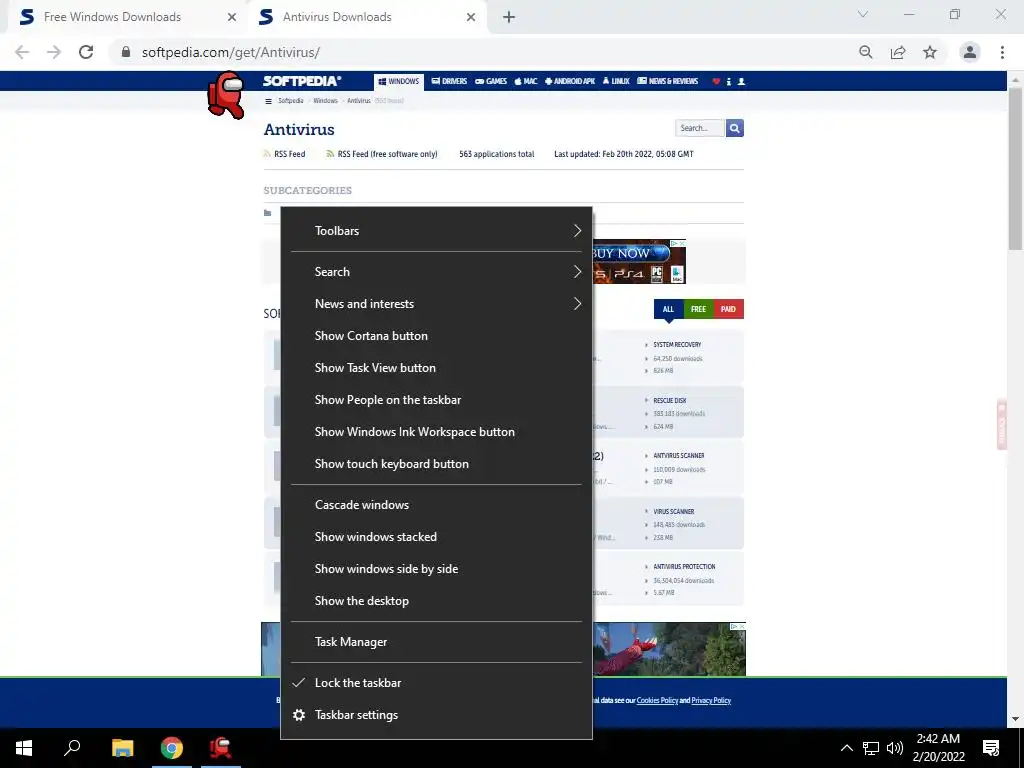Click the Softpedia search input field

click(699, 128)
